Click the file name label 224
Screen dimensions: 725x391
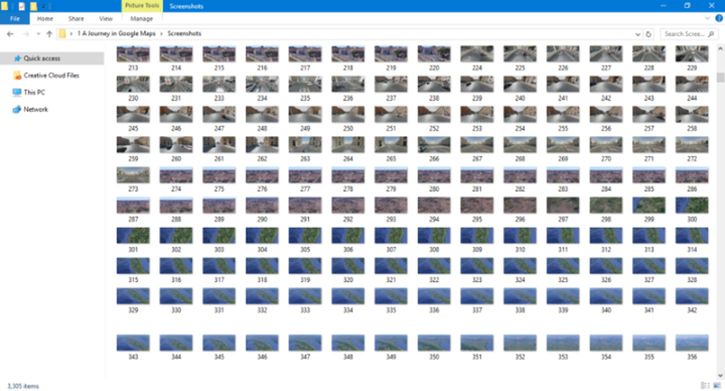point(477,68)
